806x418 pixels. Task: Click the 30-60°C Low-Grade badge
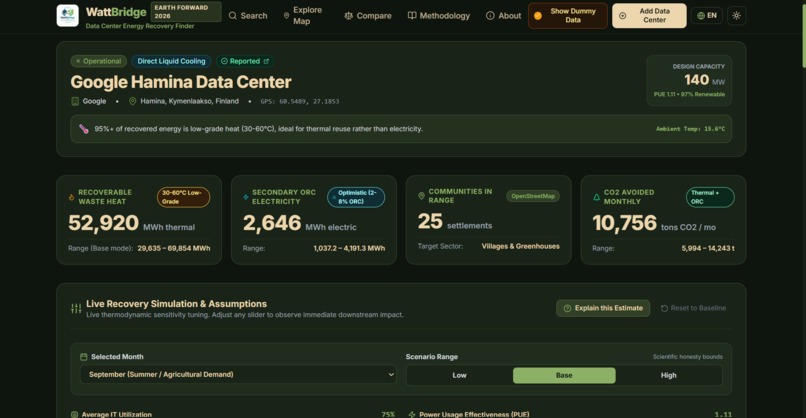pyautogui.click(x=184, y=197)
